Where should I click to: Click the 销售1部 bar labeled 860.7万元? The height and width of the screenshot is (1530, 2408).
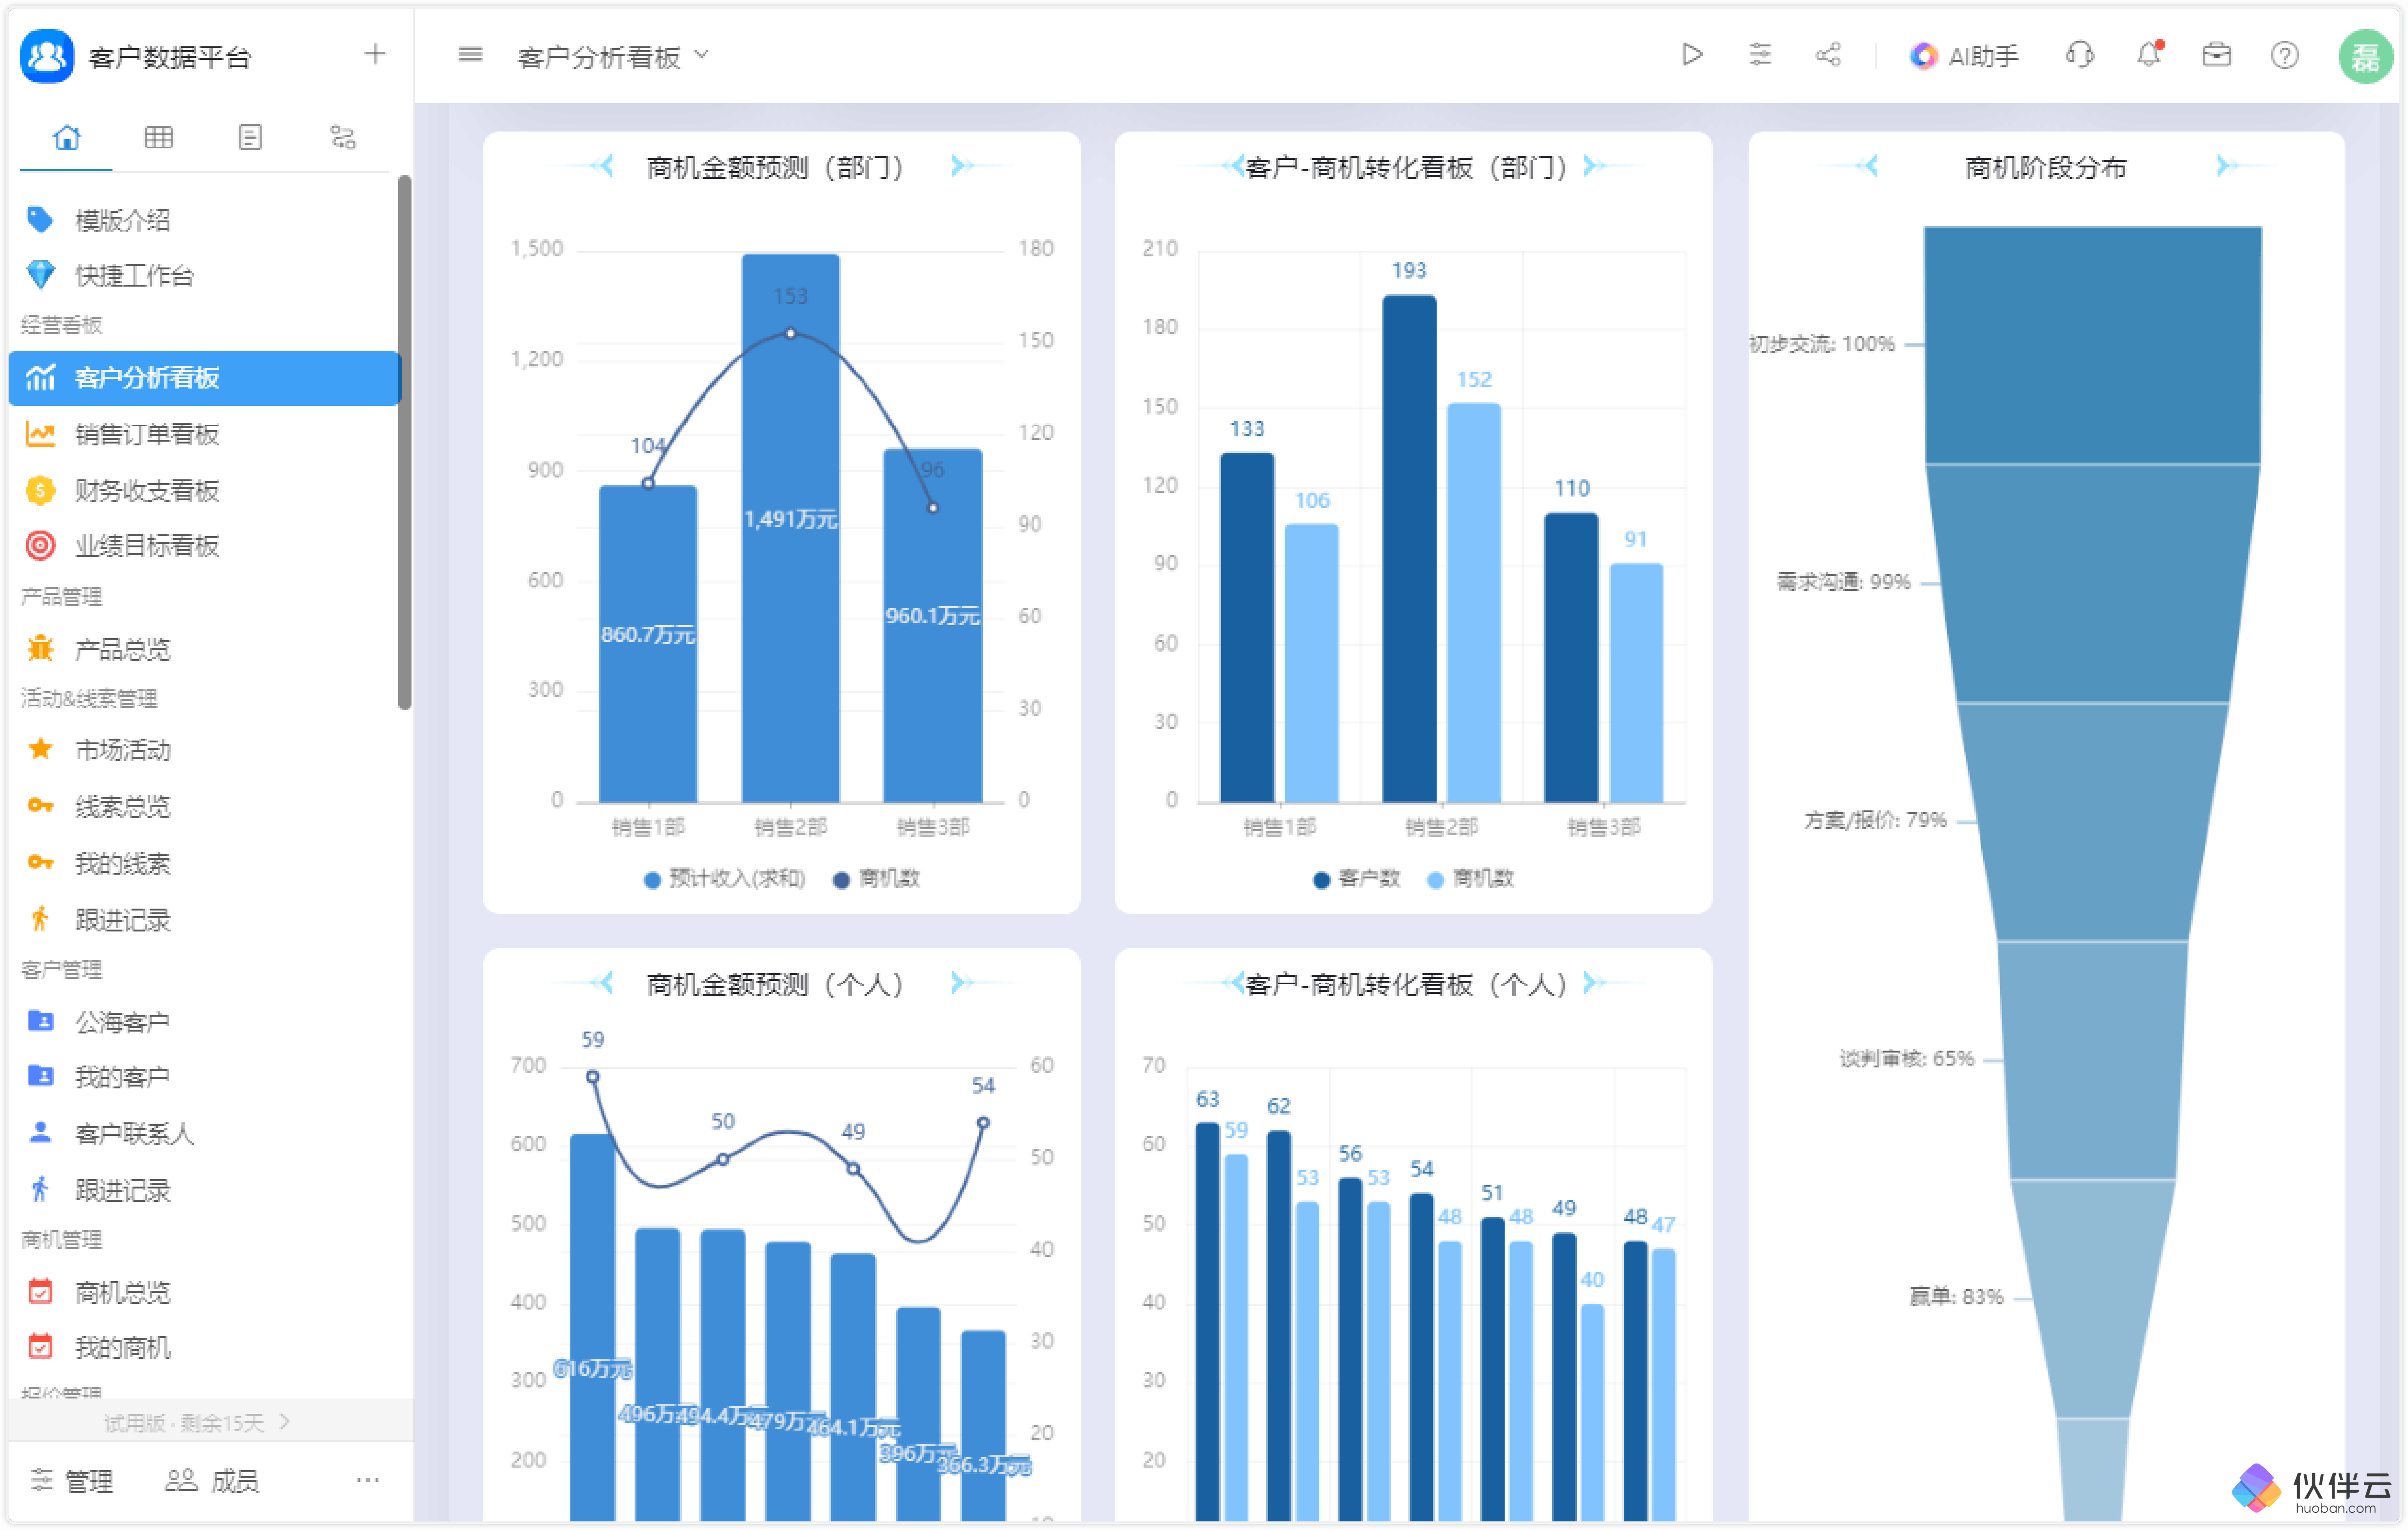pyautogui.click(x=648, y=644)
